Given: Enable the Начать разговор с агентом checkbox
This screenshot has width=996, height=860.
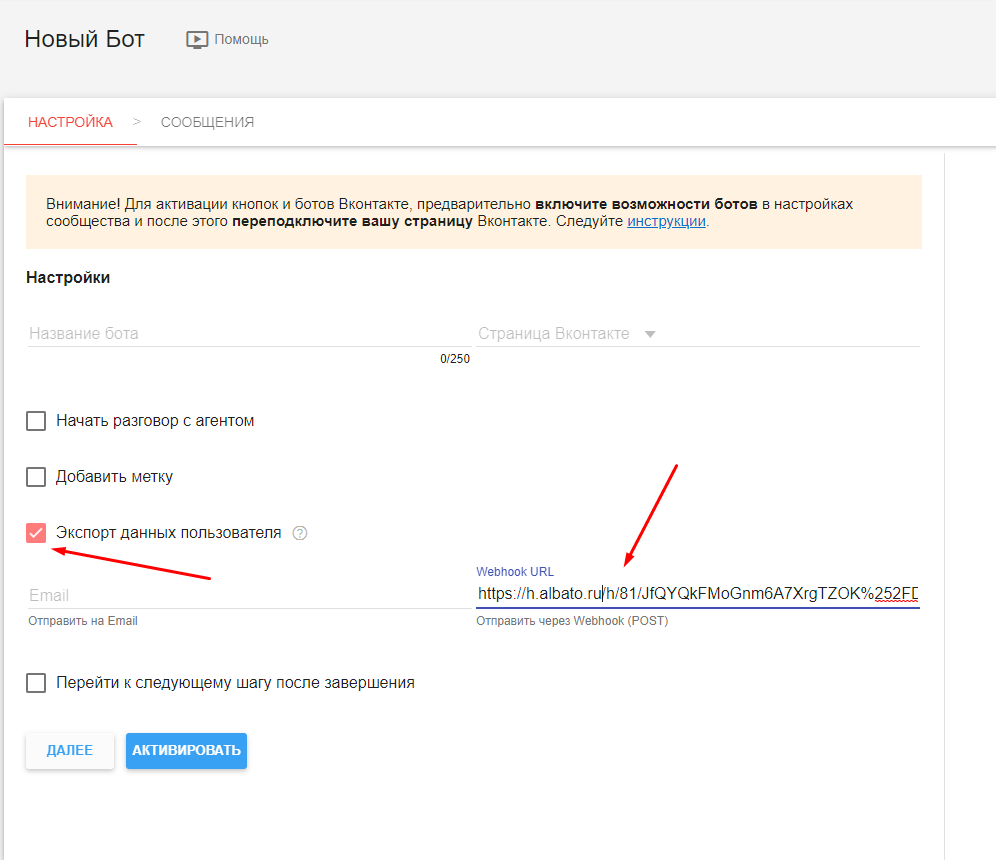Looking at the screenshot, I should click(x=36, y=421).
